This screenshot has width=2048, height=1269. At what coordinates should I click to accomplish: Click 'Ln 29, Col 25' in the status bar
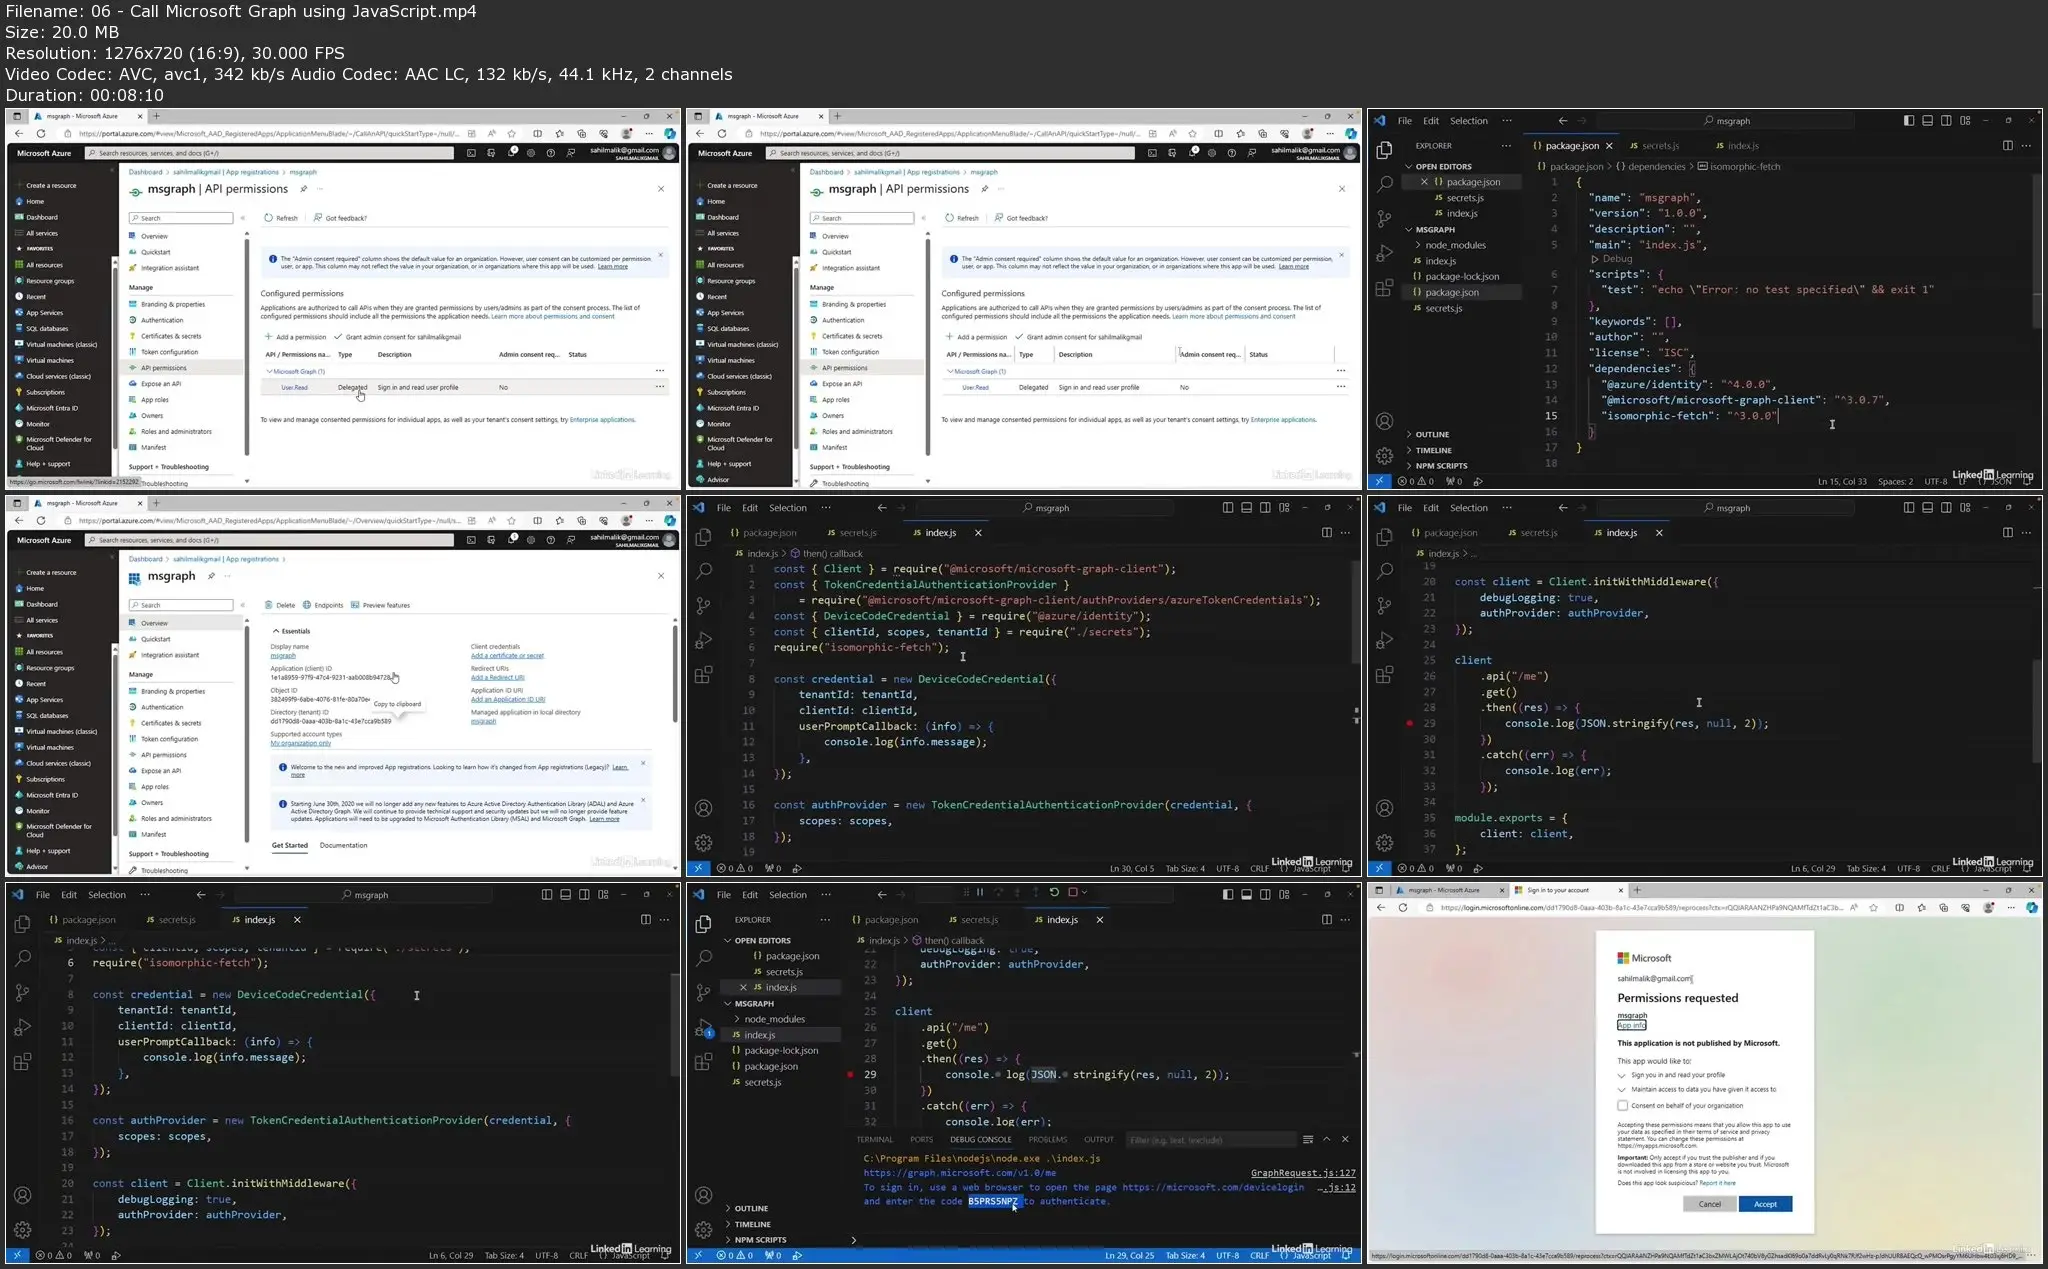pos(1129,1256)
